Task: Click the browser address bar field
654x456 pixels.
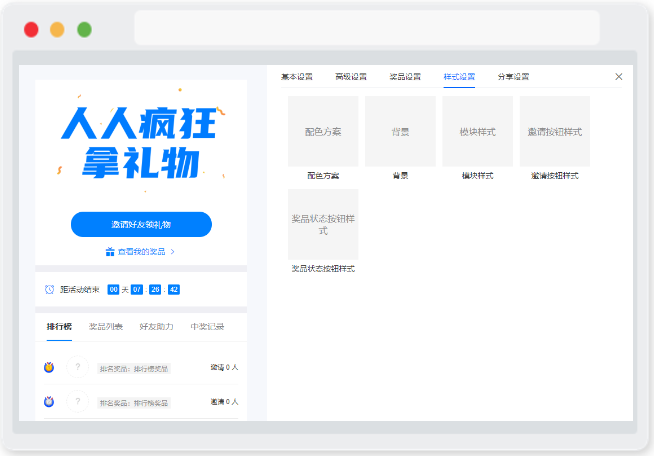Action: (367, 28)
